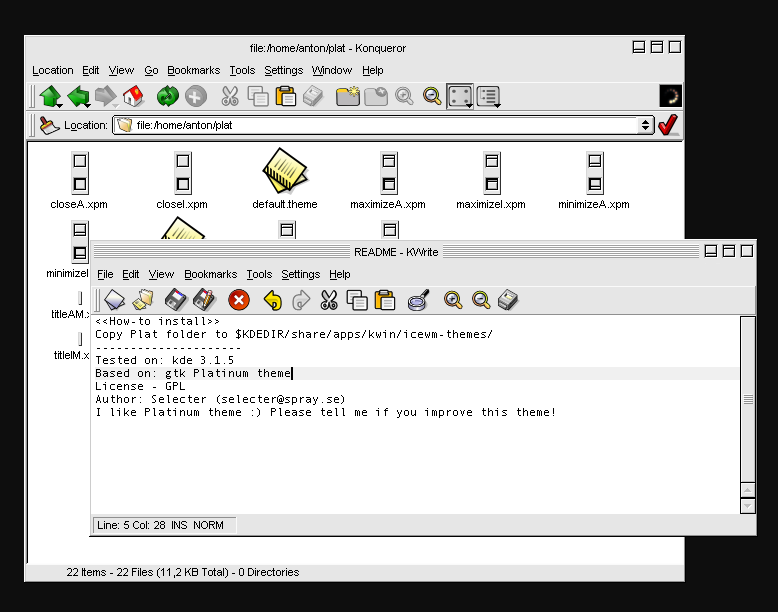Click Undo yellow arrow in KWrite

pyautogui.click(x=273, y=300)
